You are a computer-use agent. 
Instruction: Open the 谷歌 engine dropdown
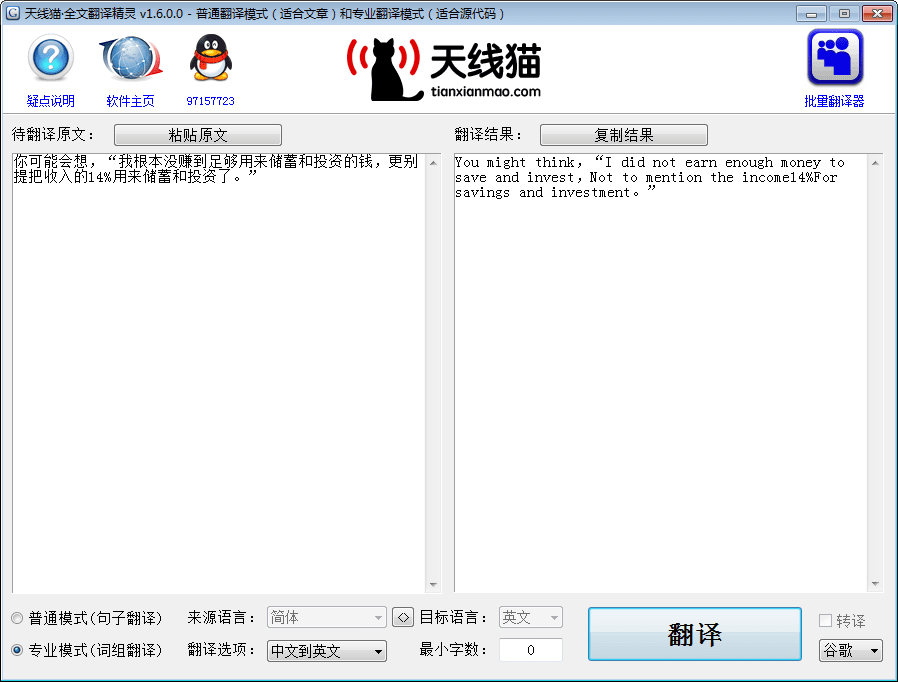coord(850,650)
